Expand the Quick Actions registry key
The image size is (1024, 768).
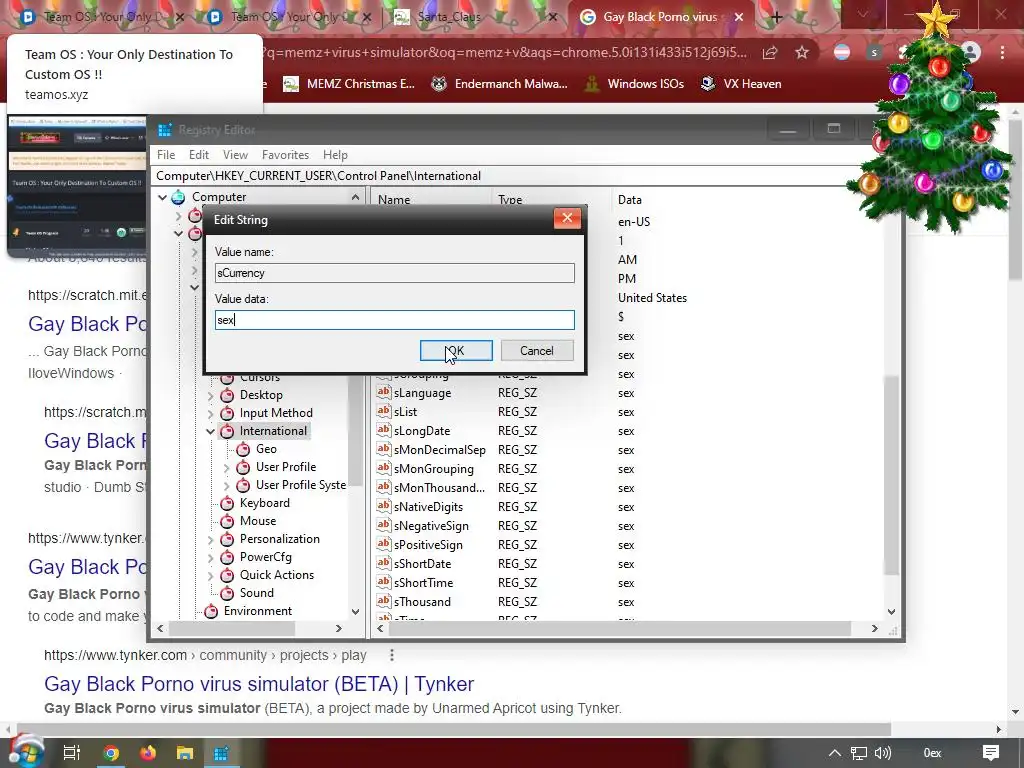point(210,575)
